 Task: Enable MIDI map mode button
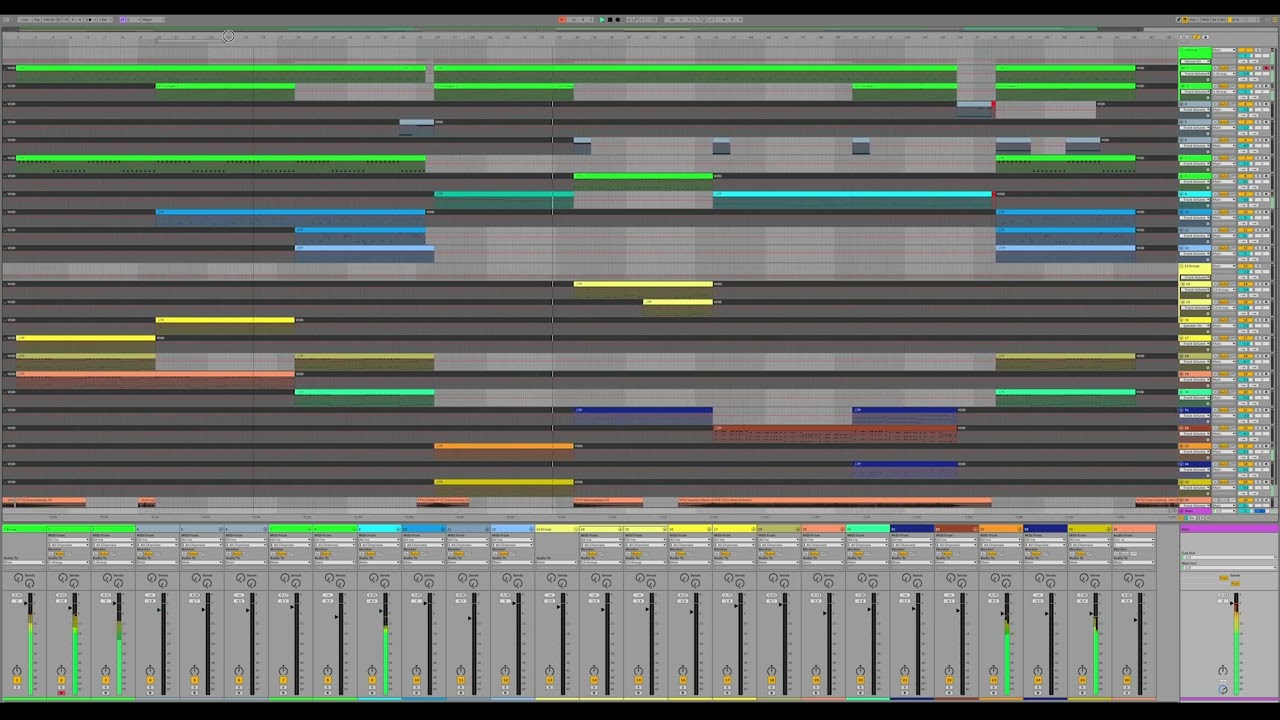(1205, 20)
